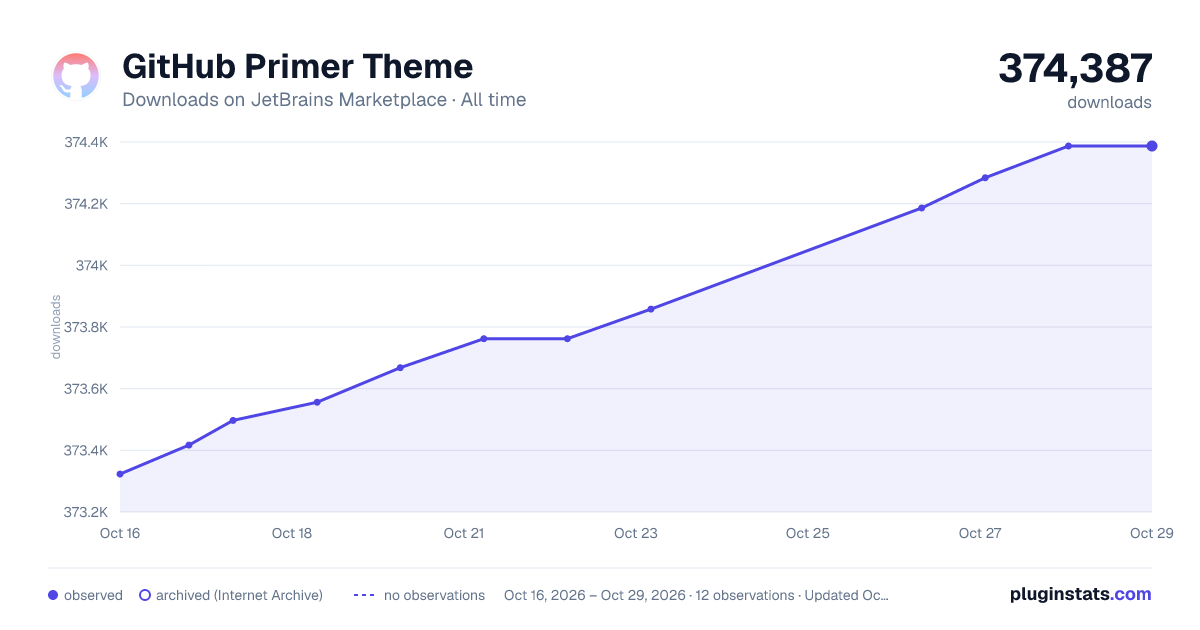Click the 374.2K y-axis label
Screen dimensions: 1200x630
[x=86, y=204]
